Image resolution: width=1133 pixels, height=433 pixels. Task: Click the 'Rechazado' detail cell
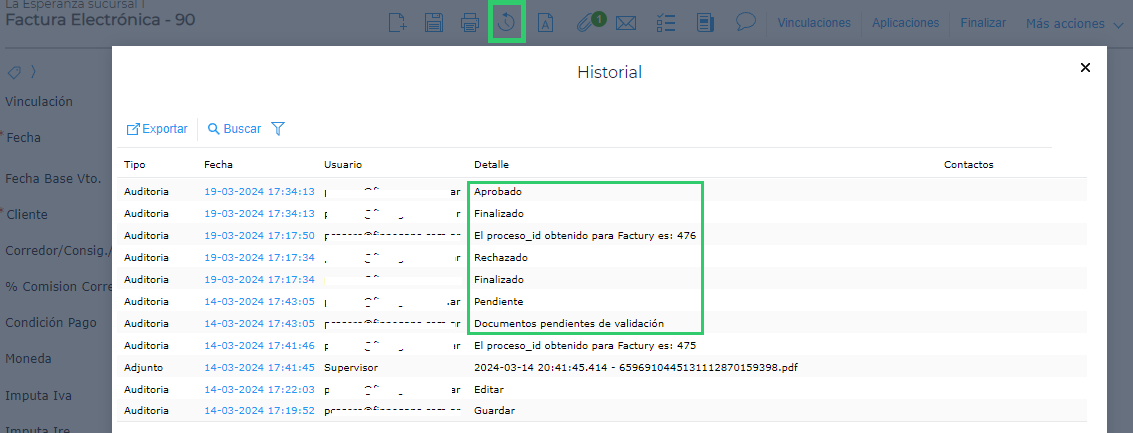[499, 257]
